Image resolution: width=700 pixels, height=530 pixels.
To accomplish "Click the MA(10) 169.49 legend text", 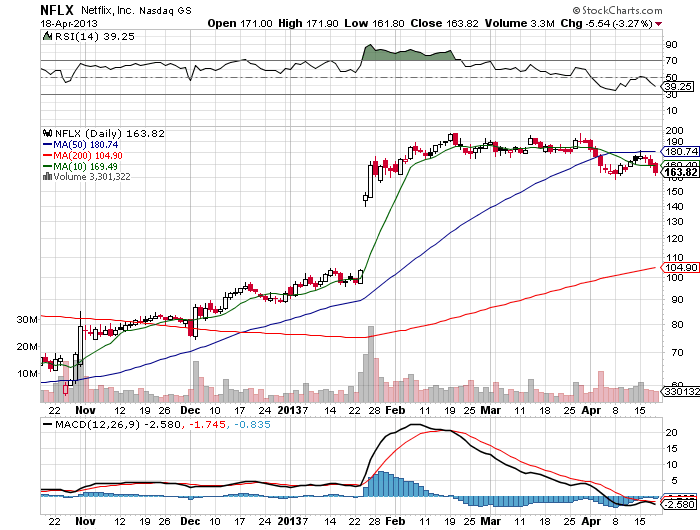I will click(x=86, y=166).
